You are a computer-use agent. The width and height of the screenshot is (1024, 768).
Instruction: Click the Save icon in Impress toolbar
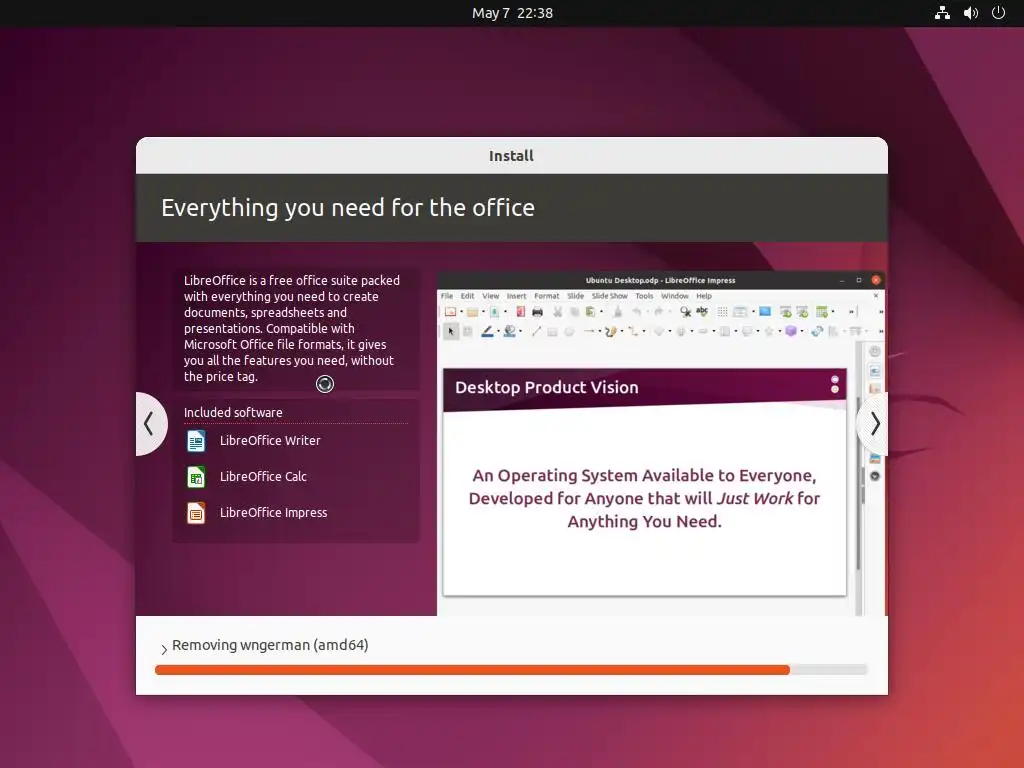tap(494, 312)
